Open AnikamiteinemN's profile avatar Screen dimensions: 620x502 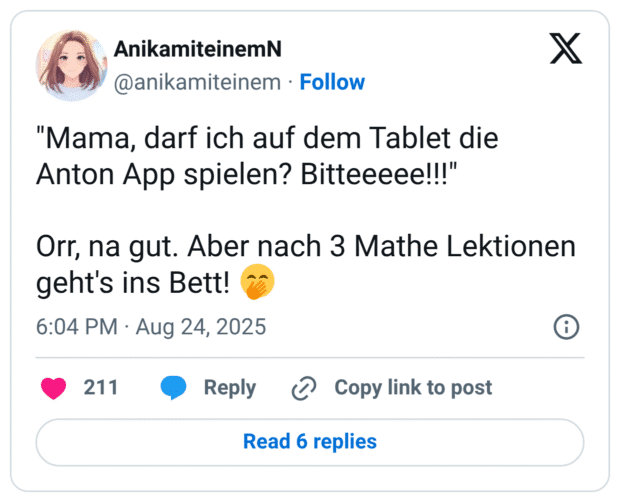[x=70, y=65]
